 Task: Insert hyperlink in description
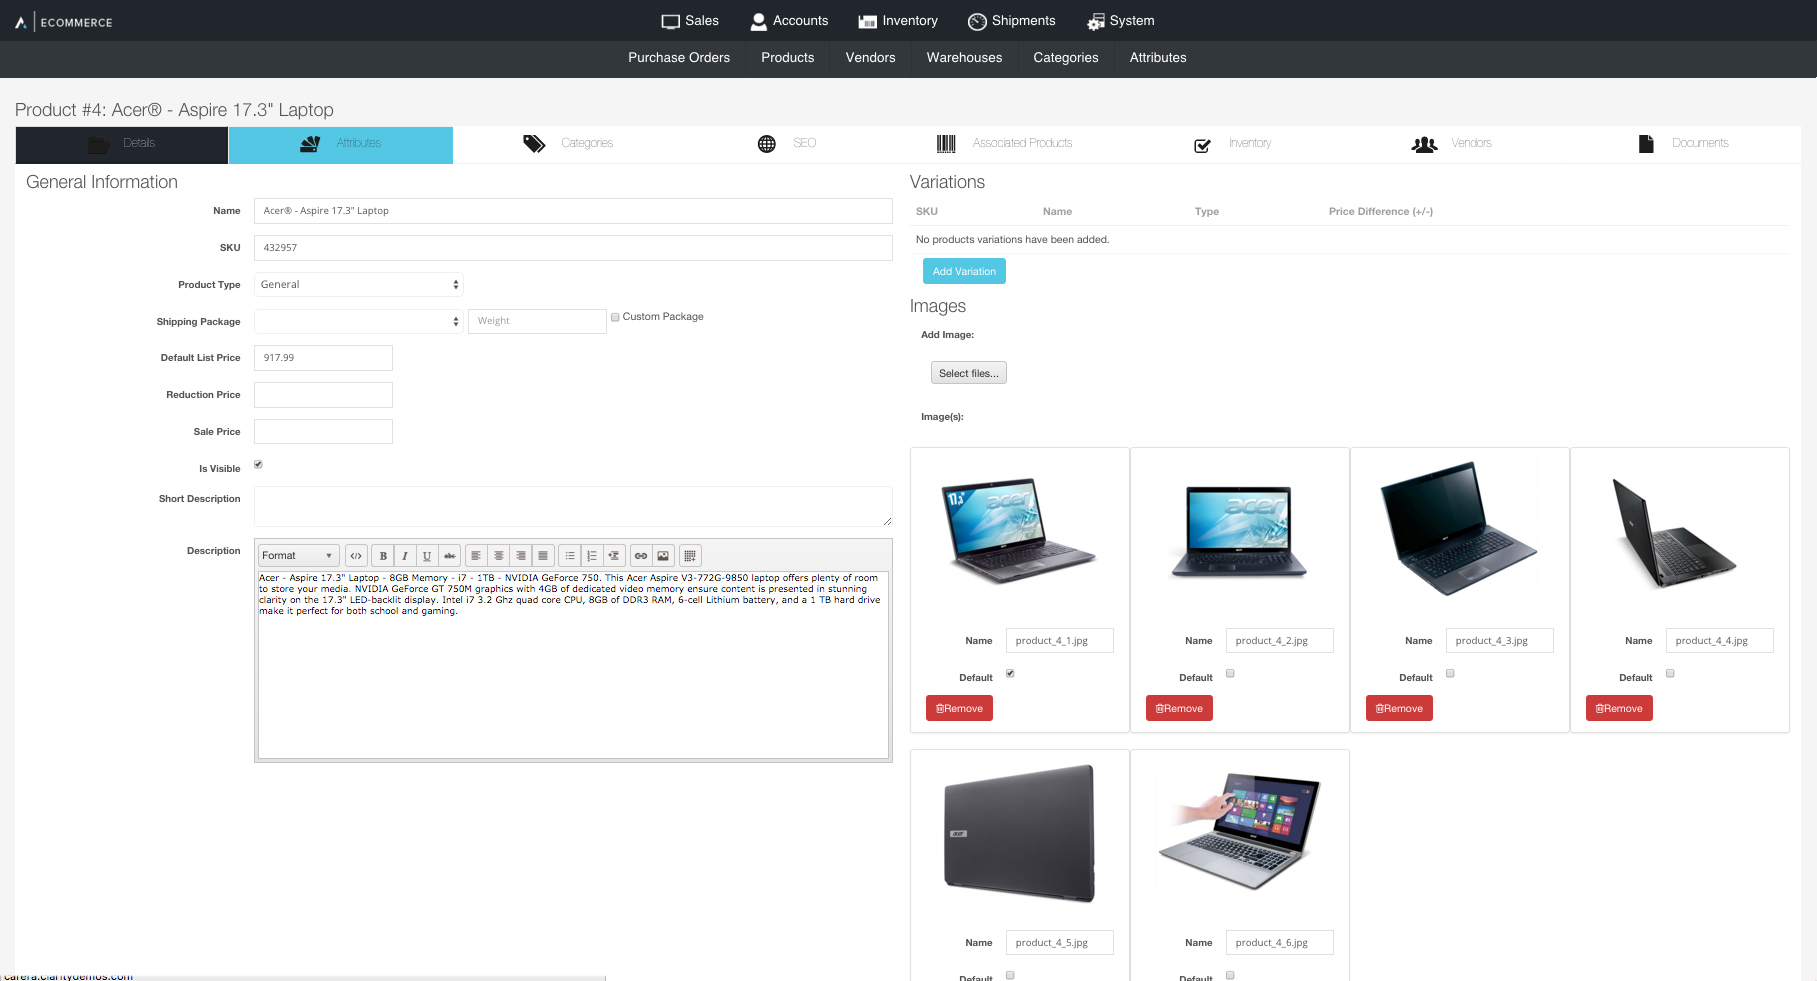pos(641,556)
